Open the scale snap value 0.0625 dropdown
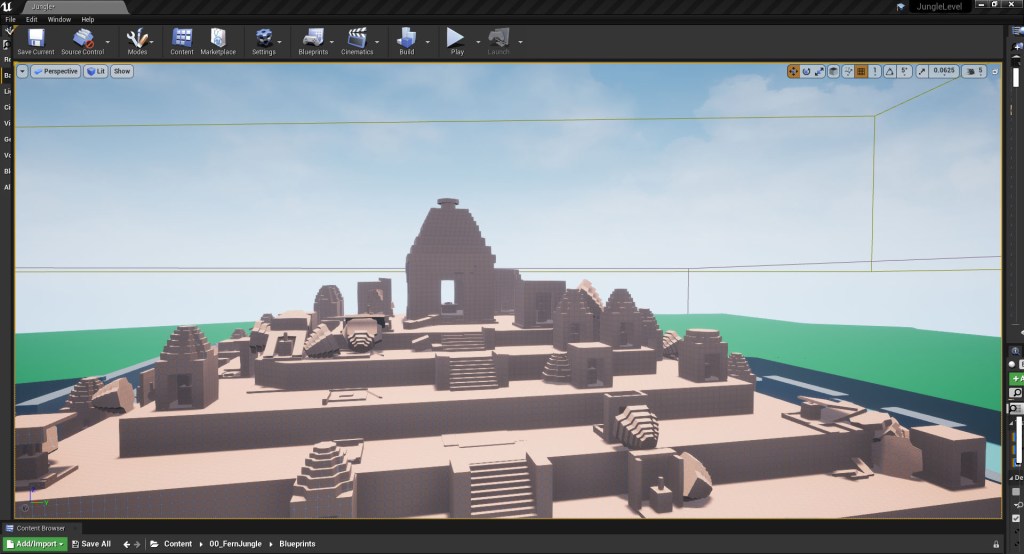This screenshot has height=554, width=1024. [942, 71]
